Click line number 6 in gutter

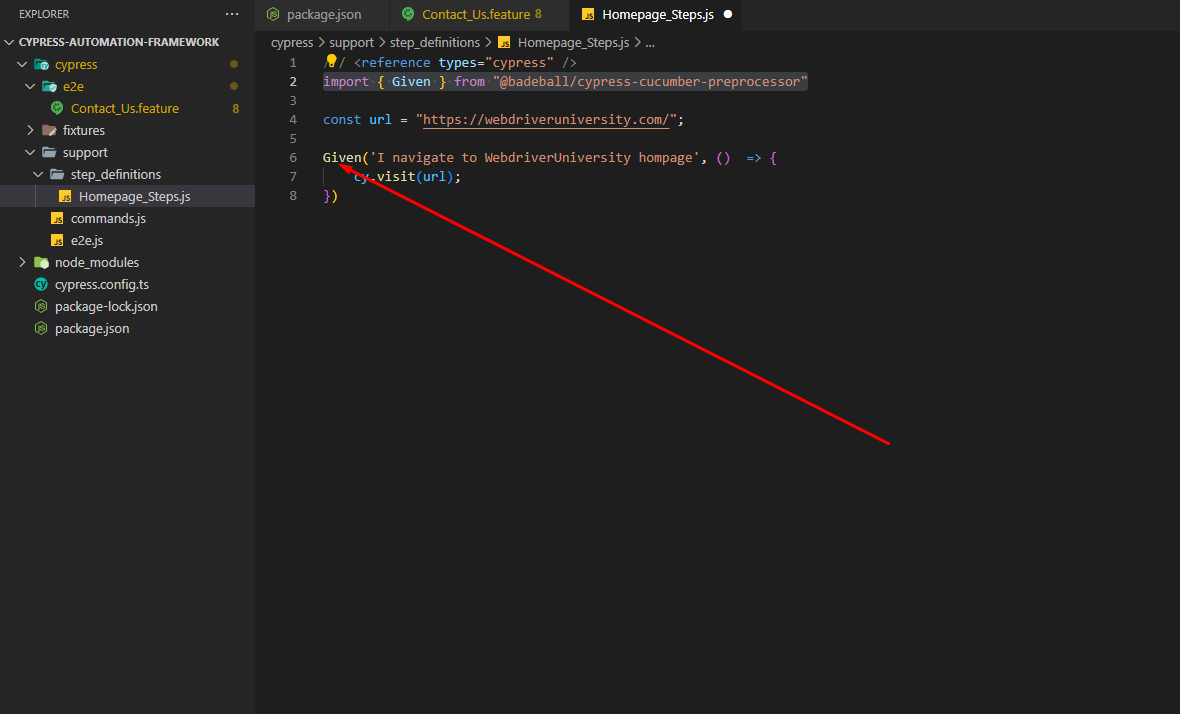point(293,158)
